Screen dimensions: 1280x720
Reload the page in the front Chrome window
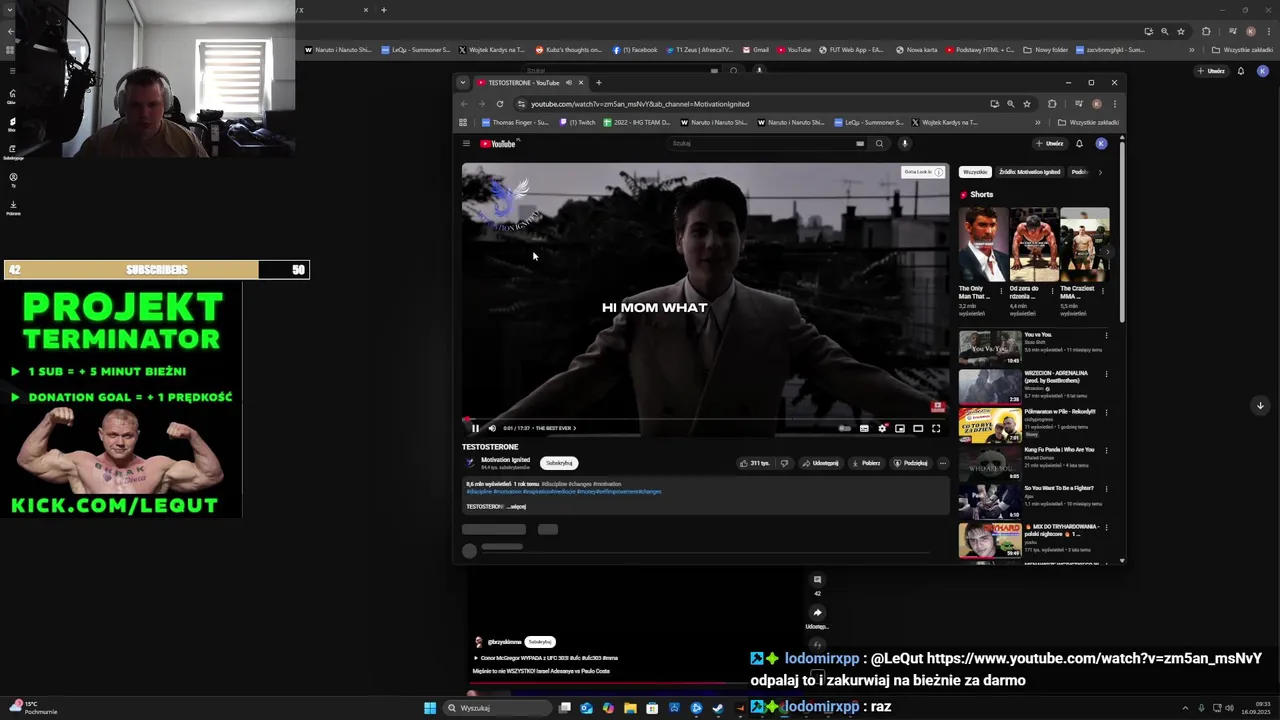(x=500, y=104)
